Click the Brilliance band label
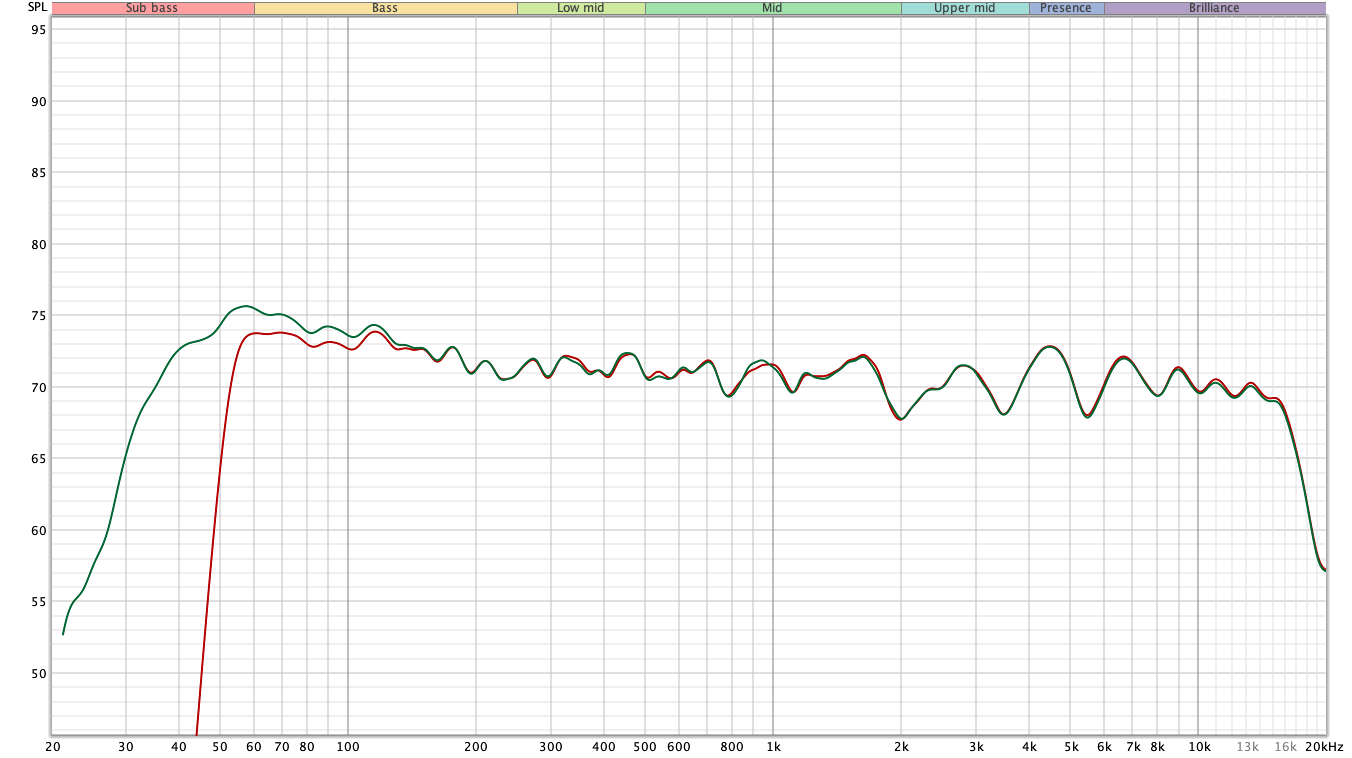The height and width of the screenshot is (758, 1352). pos(1214,8)
